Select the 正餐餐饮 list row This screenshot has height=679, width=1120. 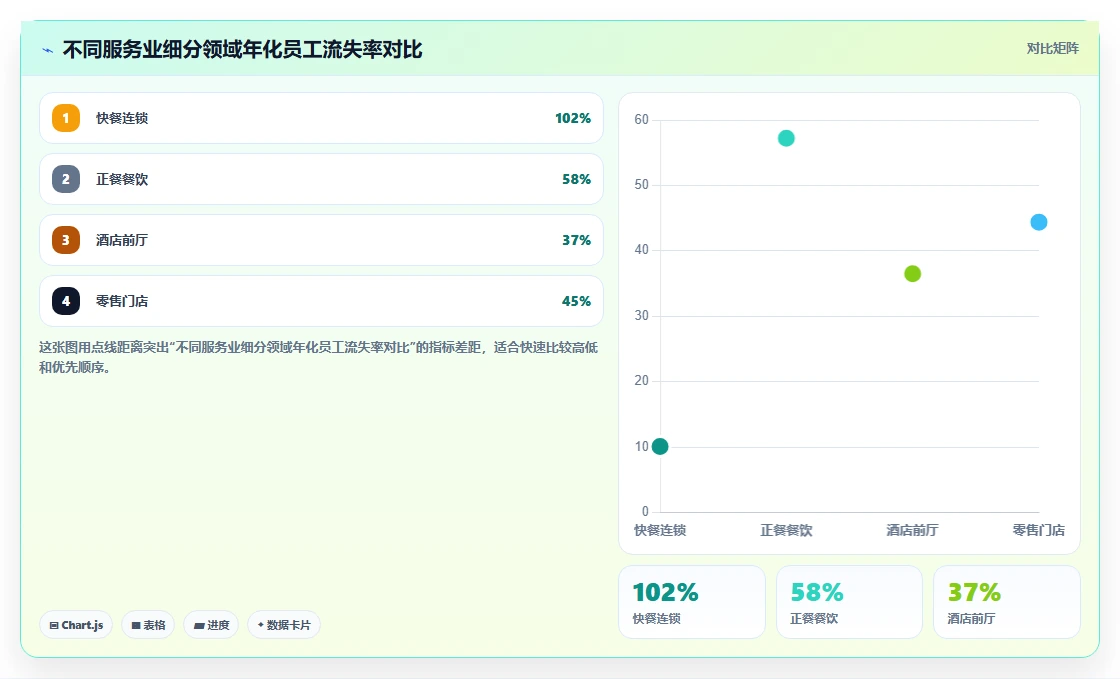321,179
